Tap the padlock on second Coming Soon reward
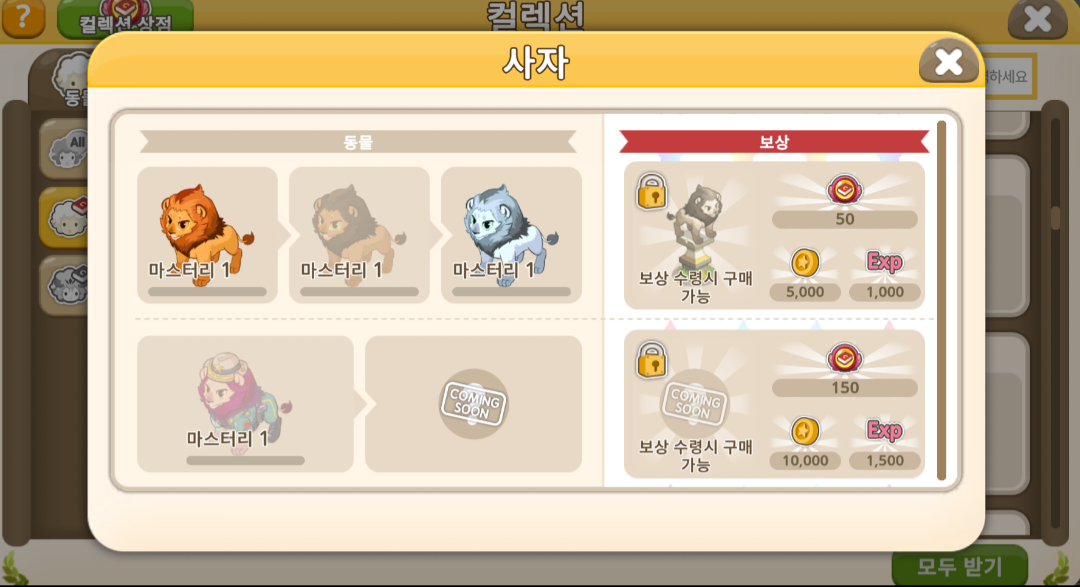Viewport: 1080px width, 587px height. (652, 360)
